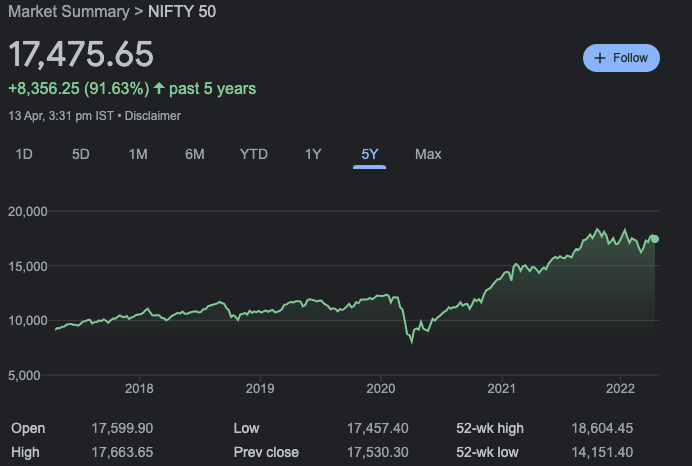692x466 pixels.
Task: Switch chart to the YTD range
Action: (254, 154)
